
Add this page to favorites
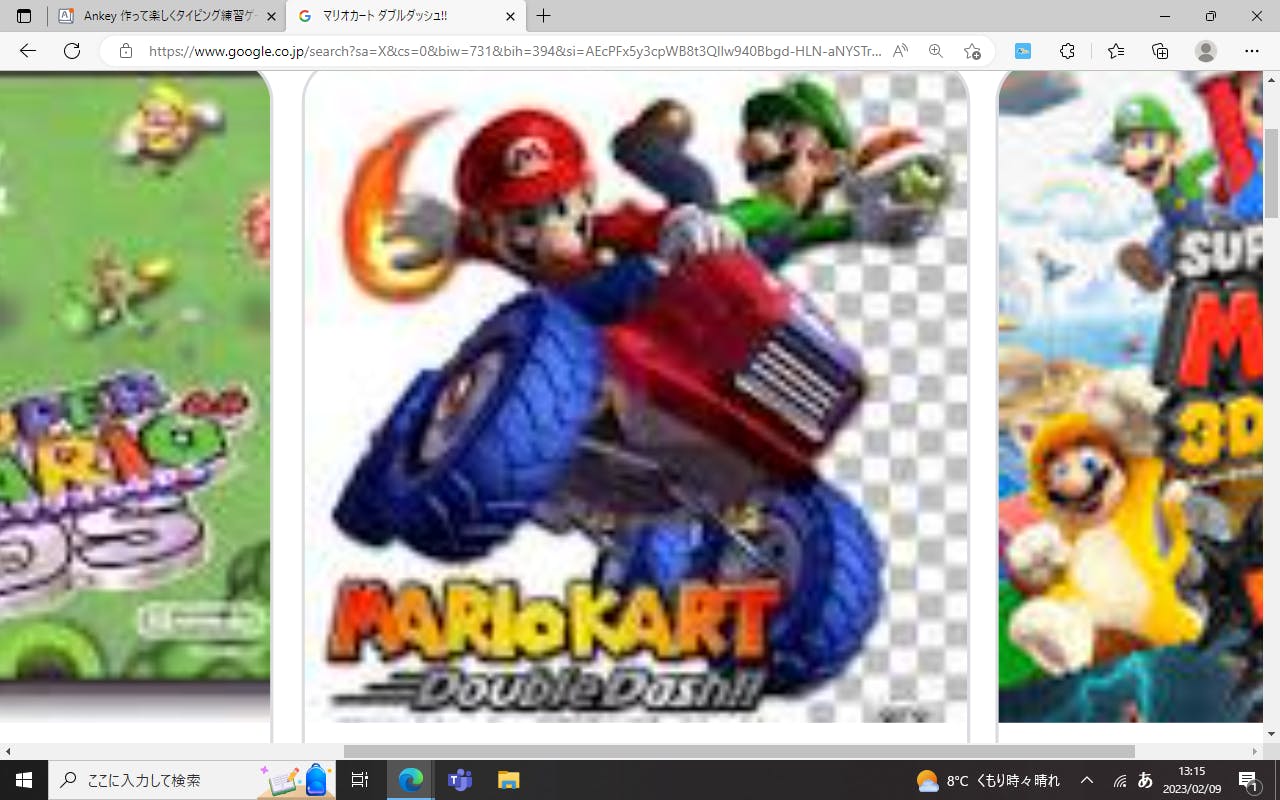click(x=972, y=51)
